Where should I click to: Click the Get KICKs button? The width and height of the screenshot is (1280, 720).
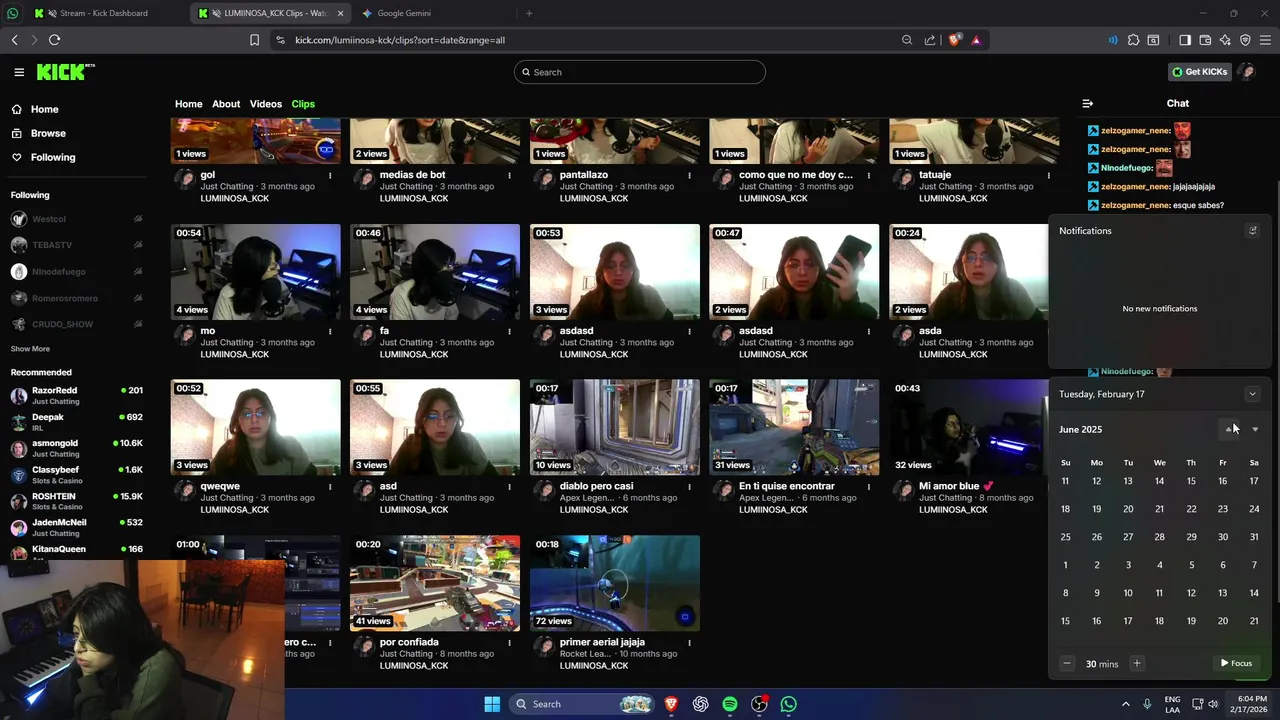(x=1198, y=72)
